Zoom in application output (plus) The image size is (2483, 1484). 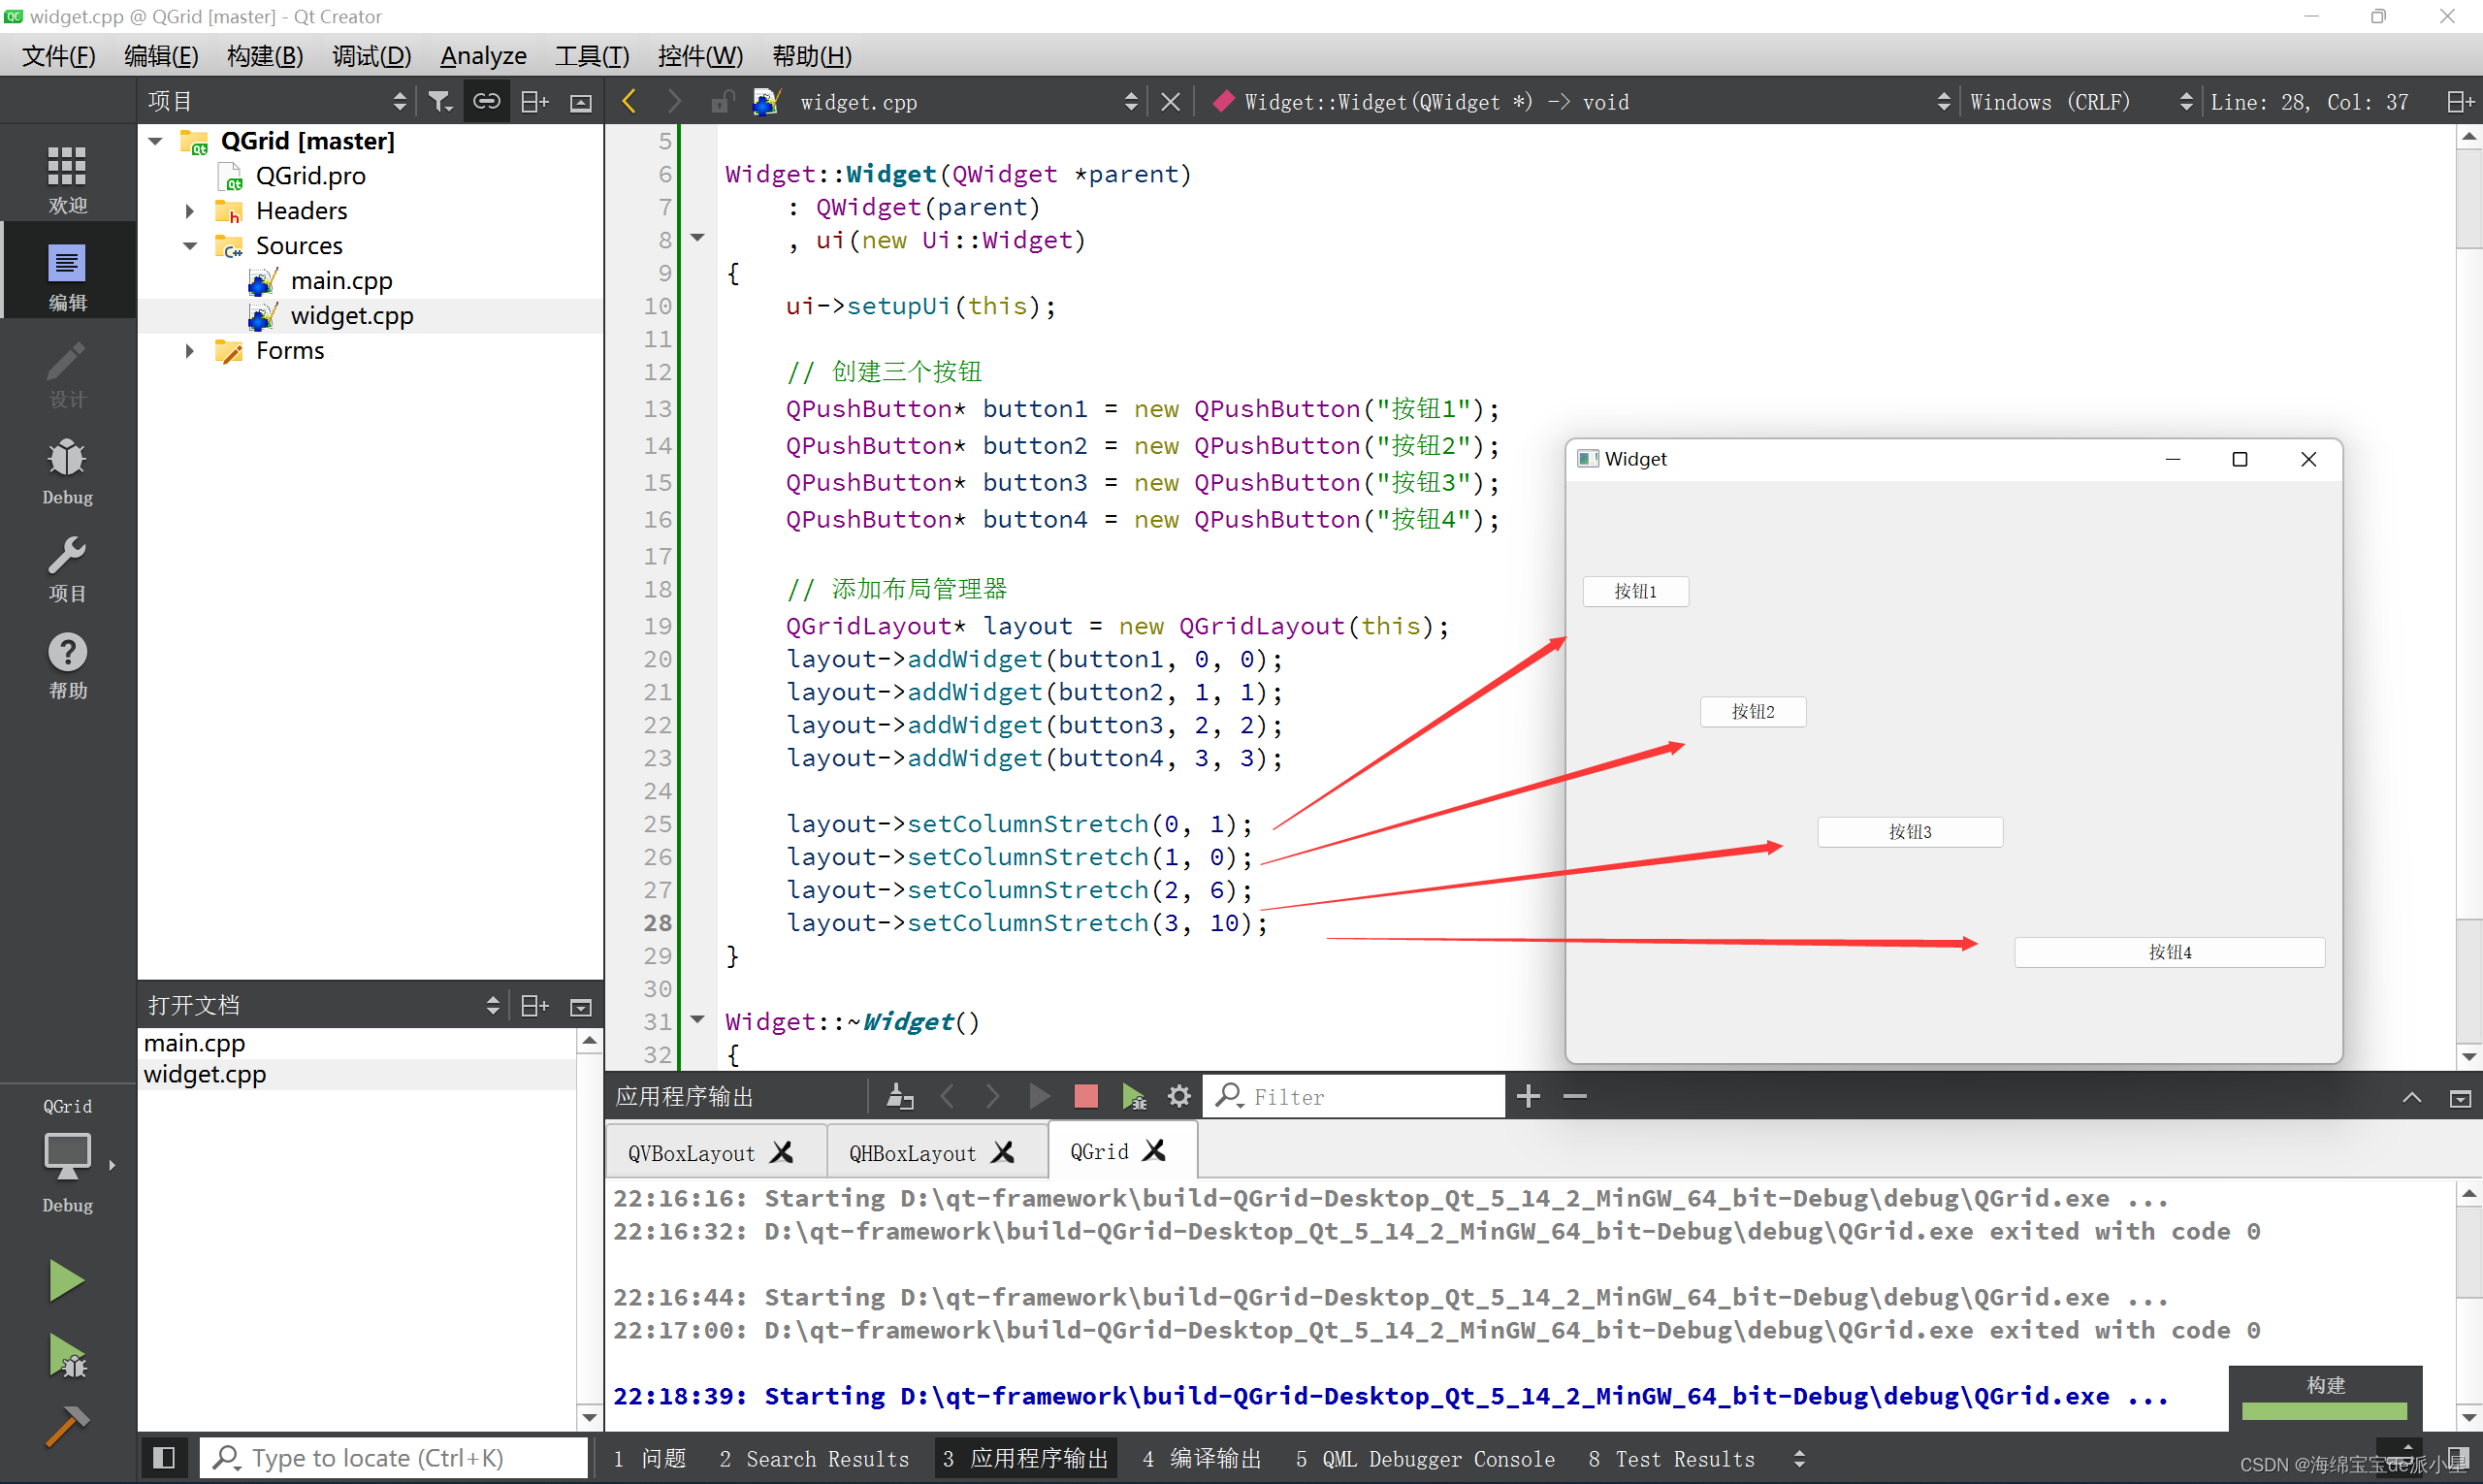click(x=1528, y=1096)
